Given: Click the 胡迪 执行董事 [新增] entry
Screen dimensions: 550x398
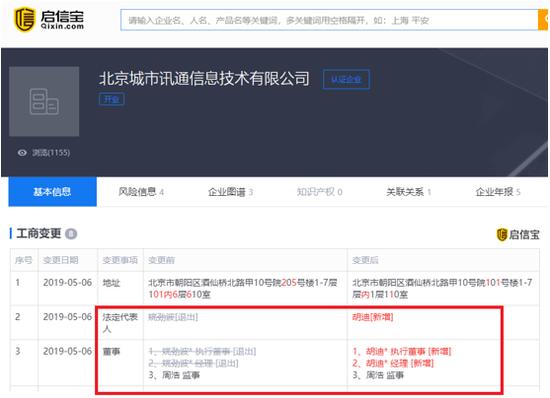Looking at the screenshot, I should click(402, 351).
